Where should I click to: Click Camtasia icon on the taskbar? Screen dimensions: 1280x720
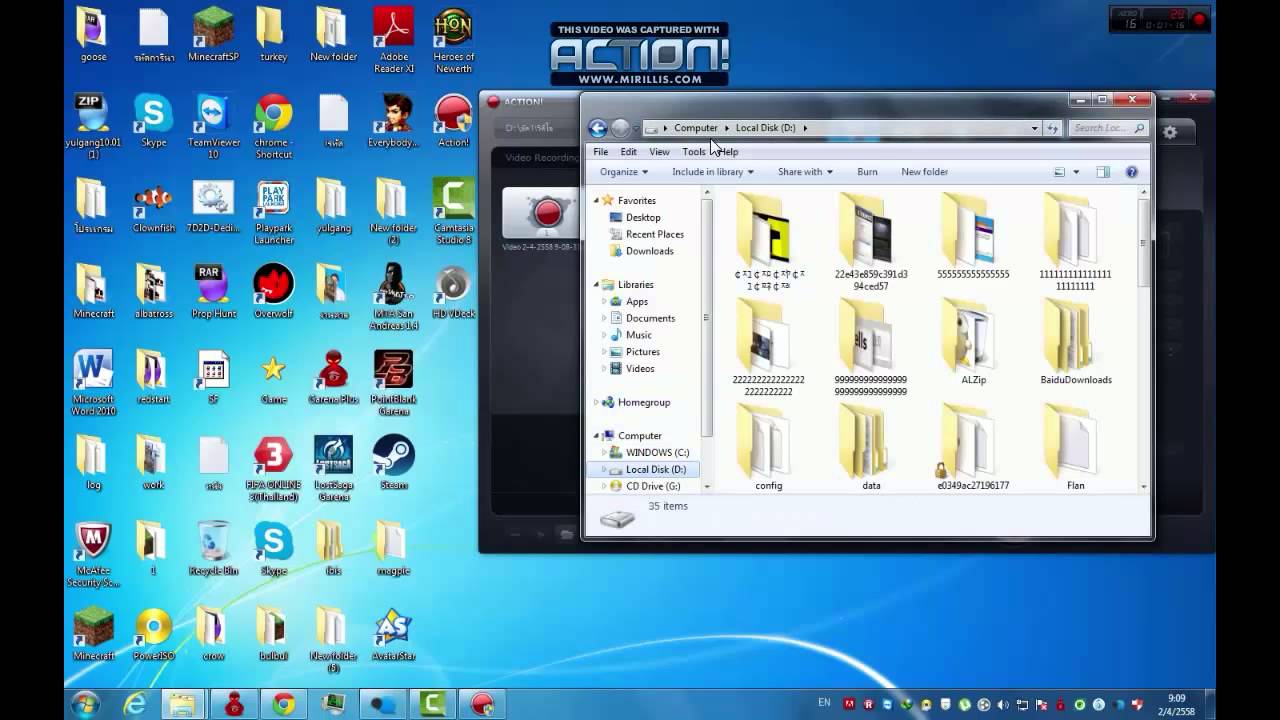tap(433, 705)
